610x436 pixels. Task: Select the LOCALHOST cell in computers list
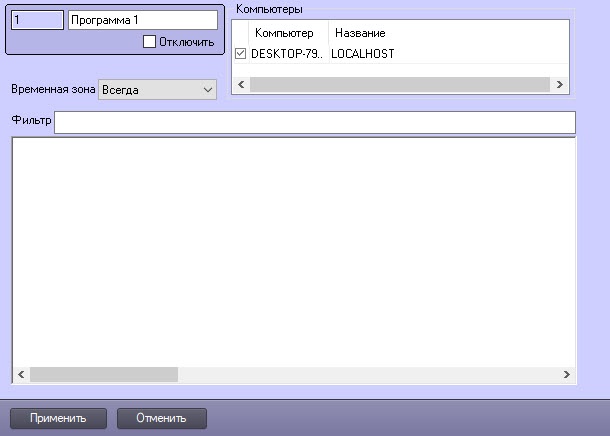362,53
